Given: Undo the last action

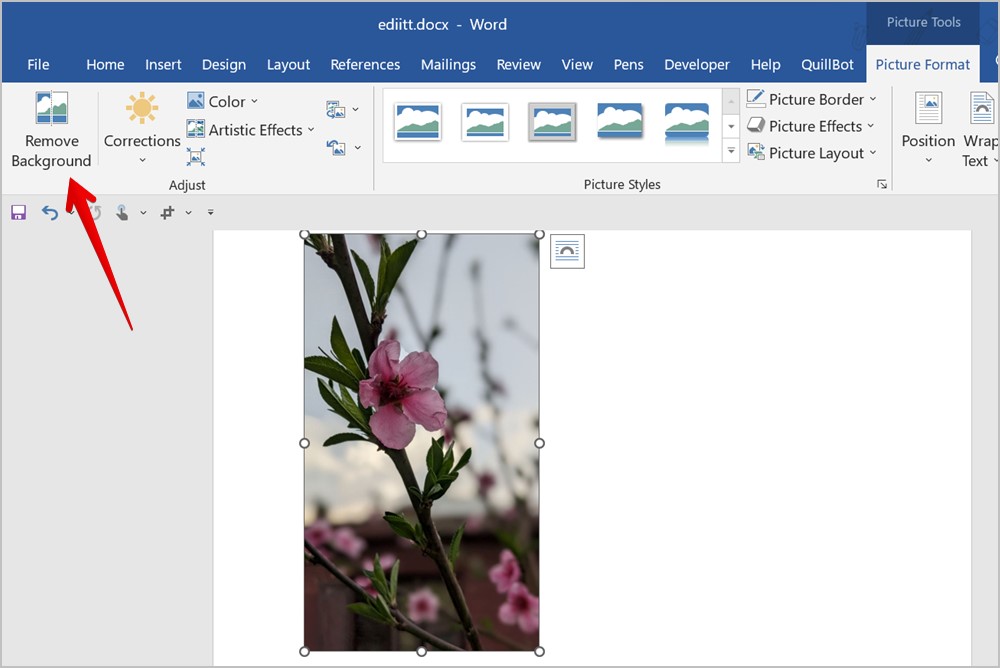Looking at the screenshot, I should [x=49, y=212].
